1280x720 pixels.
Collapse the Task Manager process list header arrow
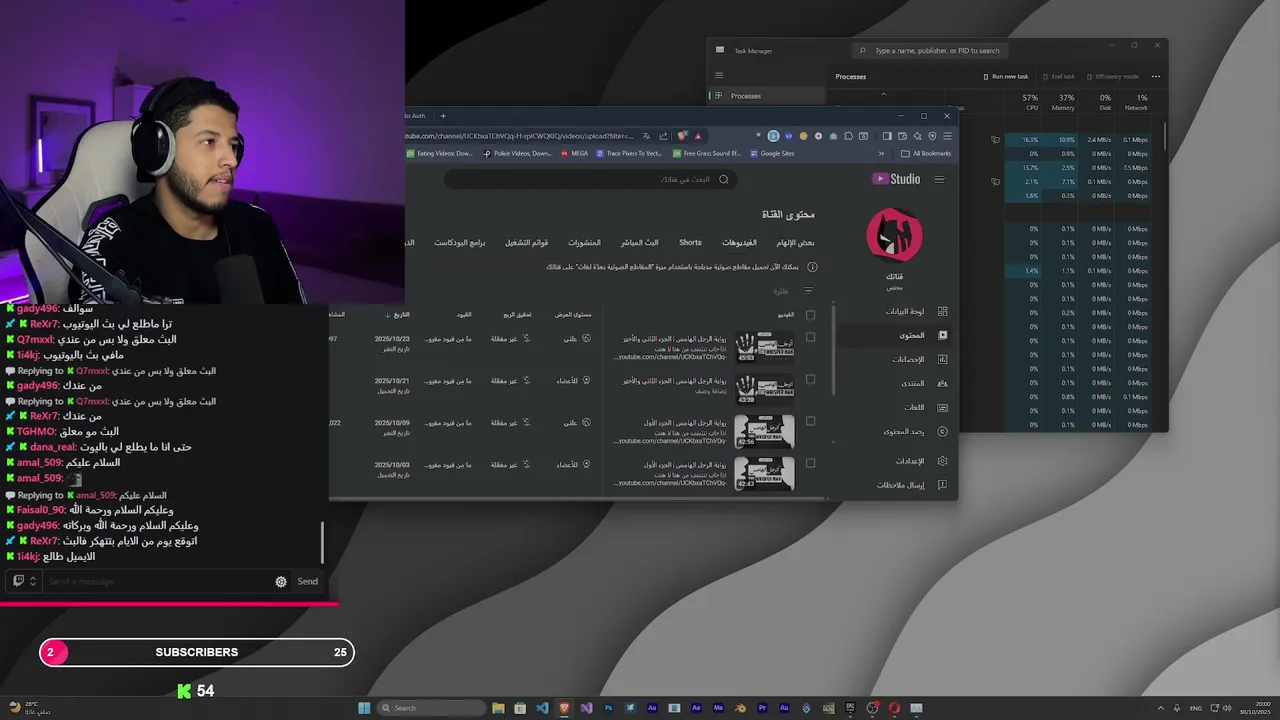click(883, 94)
